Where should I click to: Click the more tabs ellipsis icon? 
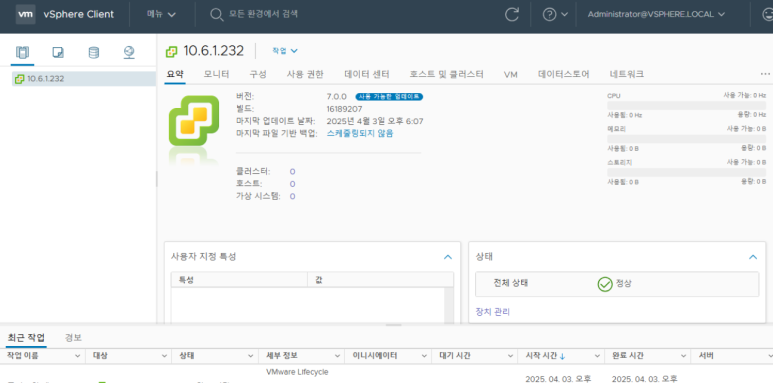pyautogui.click(x=765, y=74)
